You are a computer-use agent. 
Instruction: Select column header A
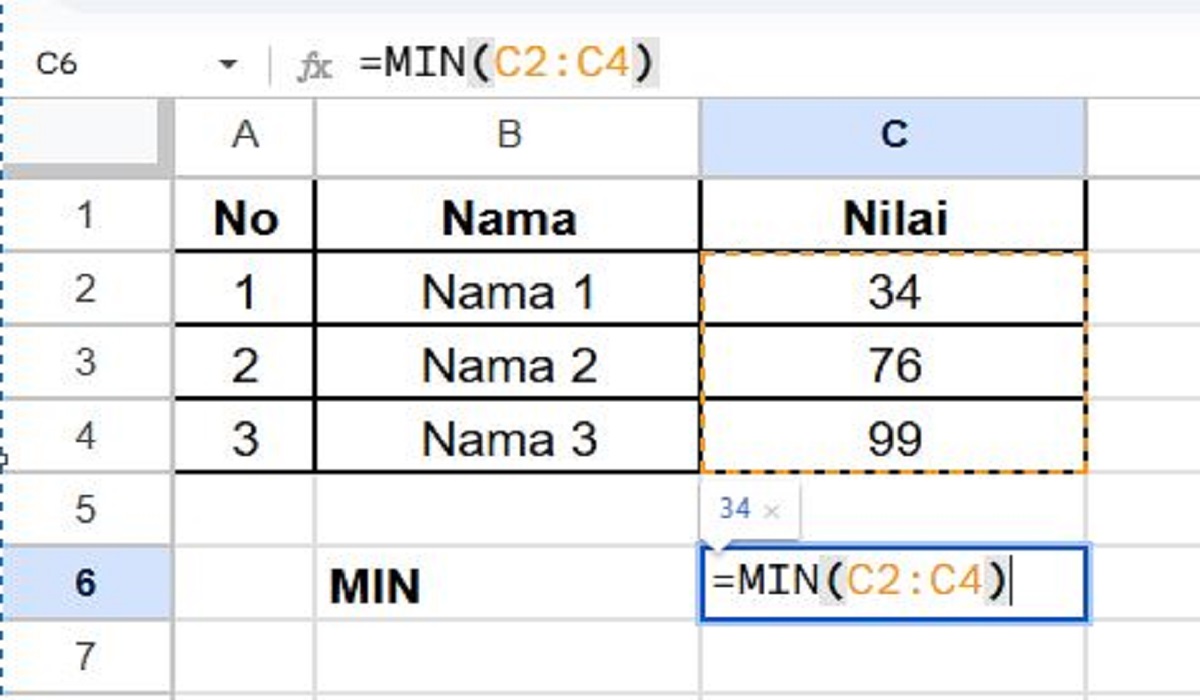(245, 137)
